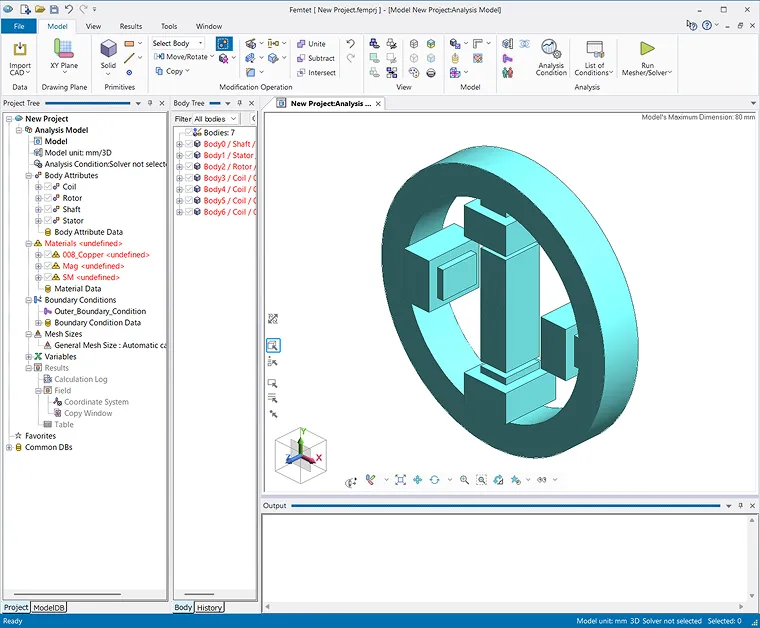The height and width of the screenshot is (628, 760).
Task: Click the zoom window tool
Action: [x=481, y=480]
